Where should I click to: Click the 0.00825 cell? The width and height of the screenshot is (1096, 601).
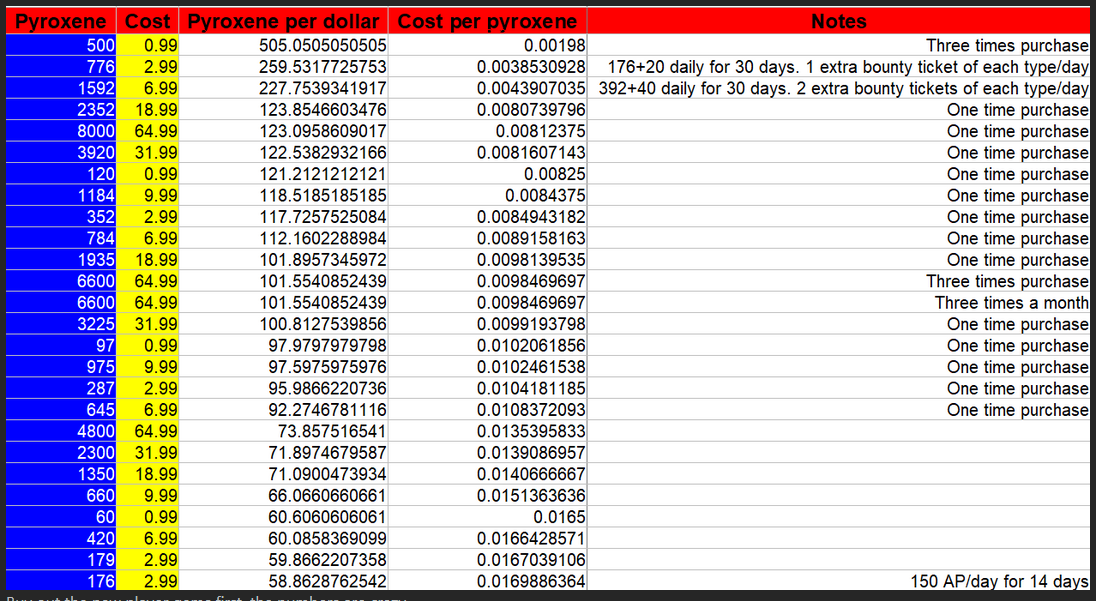(488, 174)
